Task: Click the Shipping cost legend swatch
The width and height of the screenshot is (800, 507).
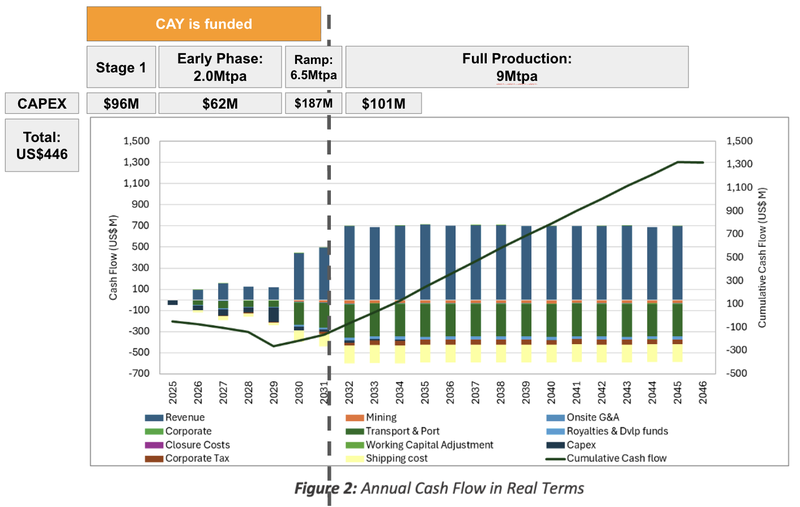Action: point(354,459)
